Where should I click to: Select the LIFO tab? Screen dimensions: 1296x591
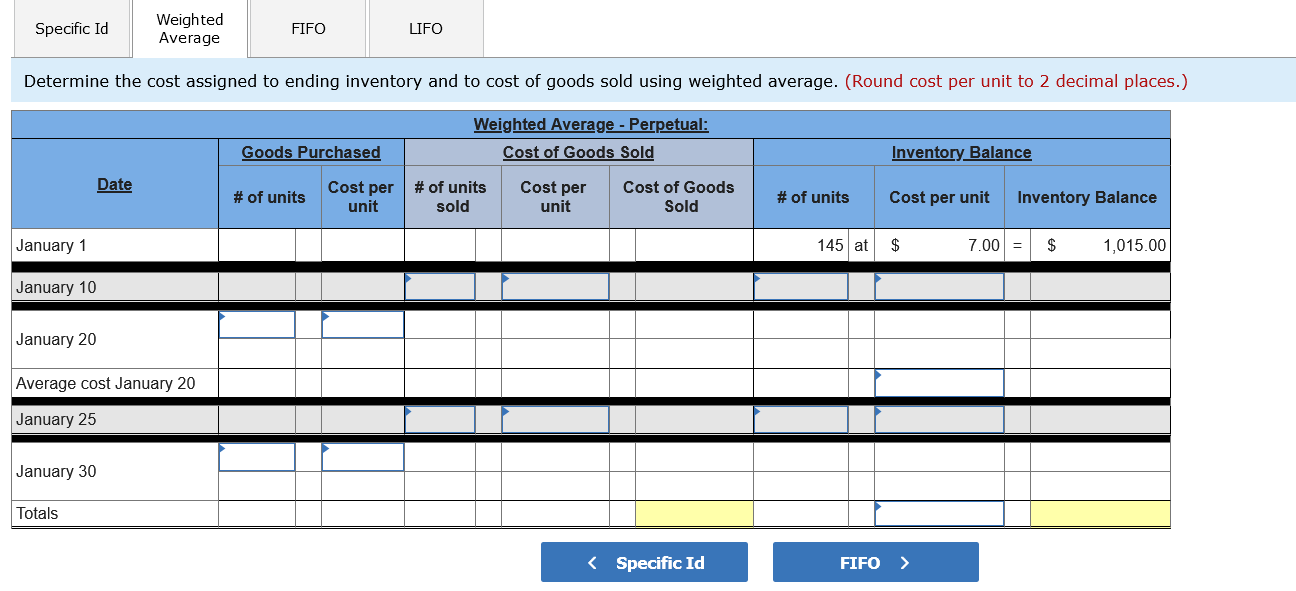tap(426, 29)
